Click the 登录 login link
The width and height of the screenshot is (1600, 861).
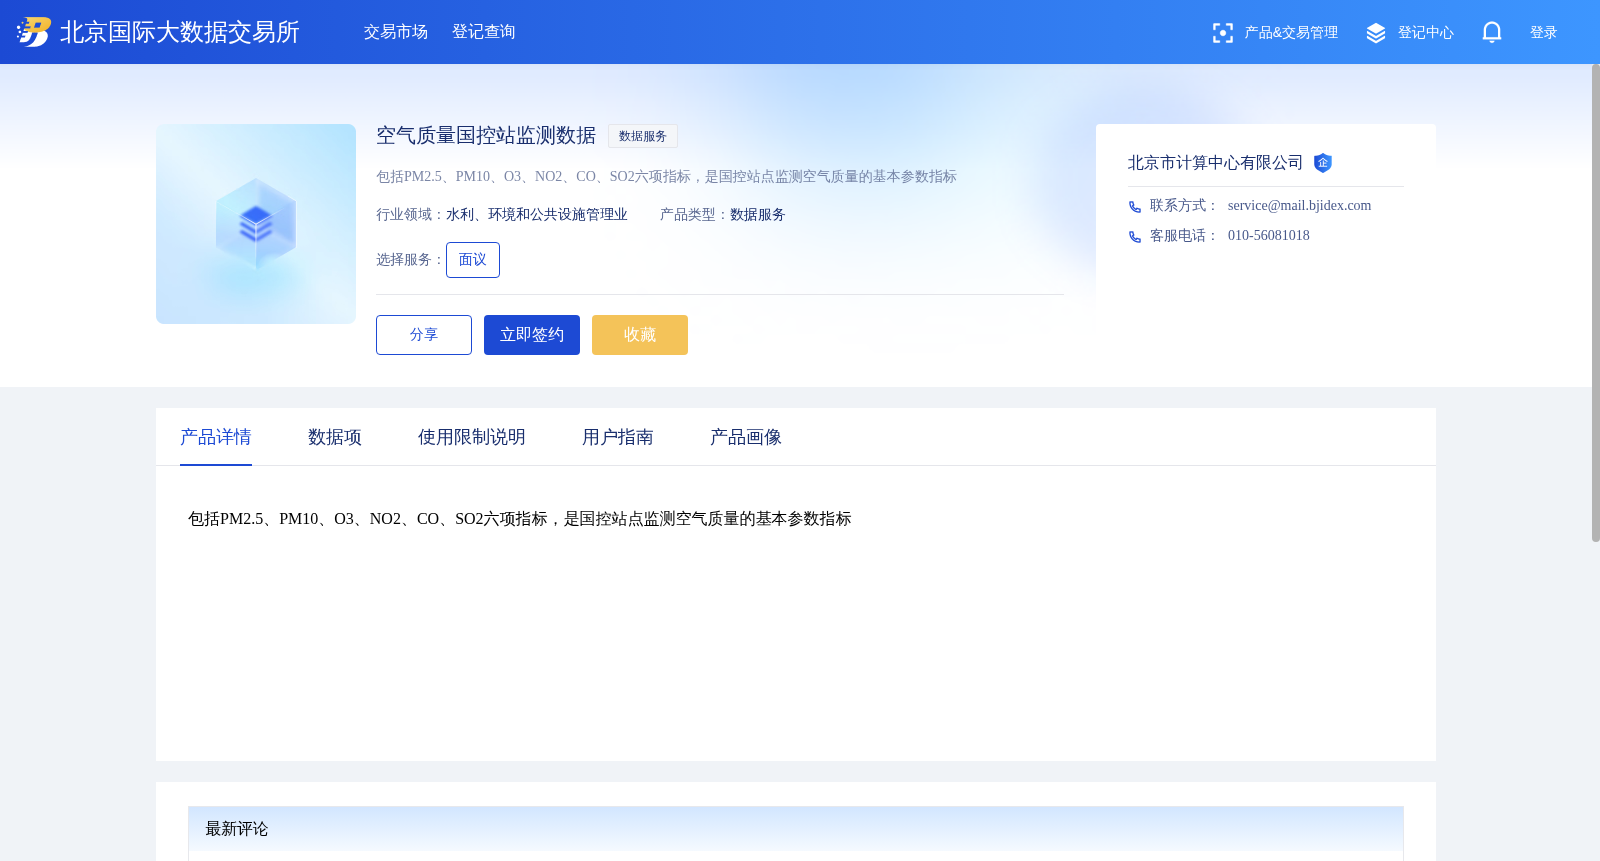(x=1544, y=33)
